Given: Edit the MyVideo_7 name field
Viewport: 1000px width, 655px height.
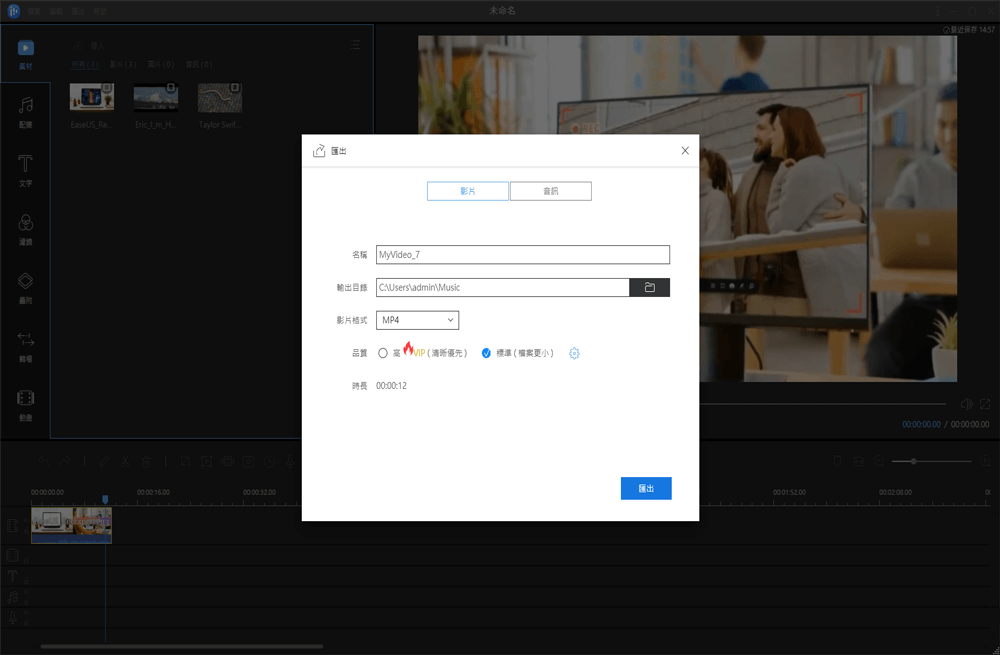Looking at the screenshot, I should [522, 255].
